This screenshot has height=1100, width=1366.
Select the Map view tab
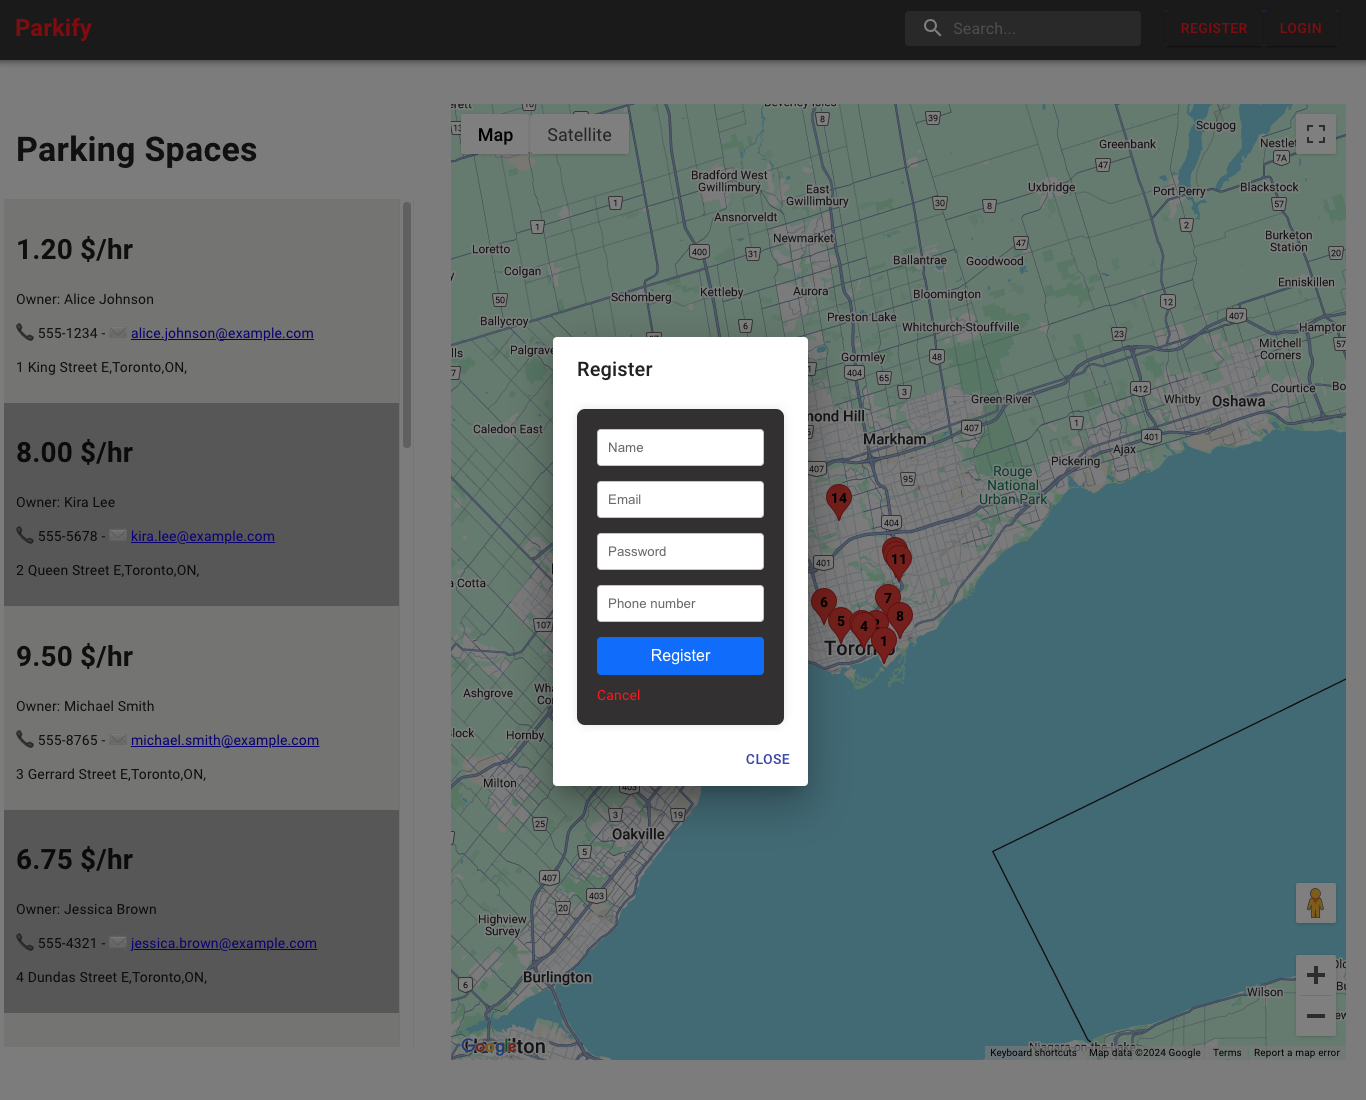pos(495,135)
